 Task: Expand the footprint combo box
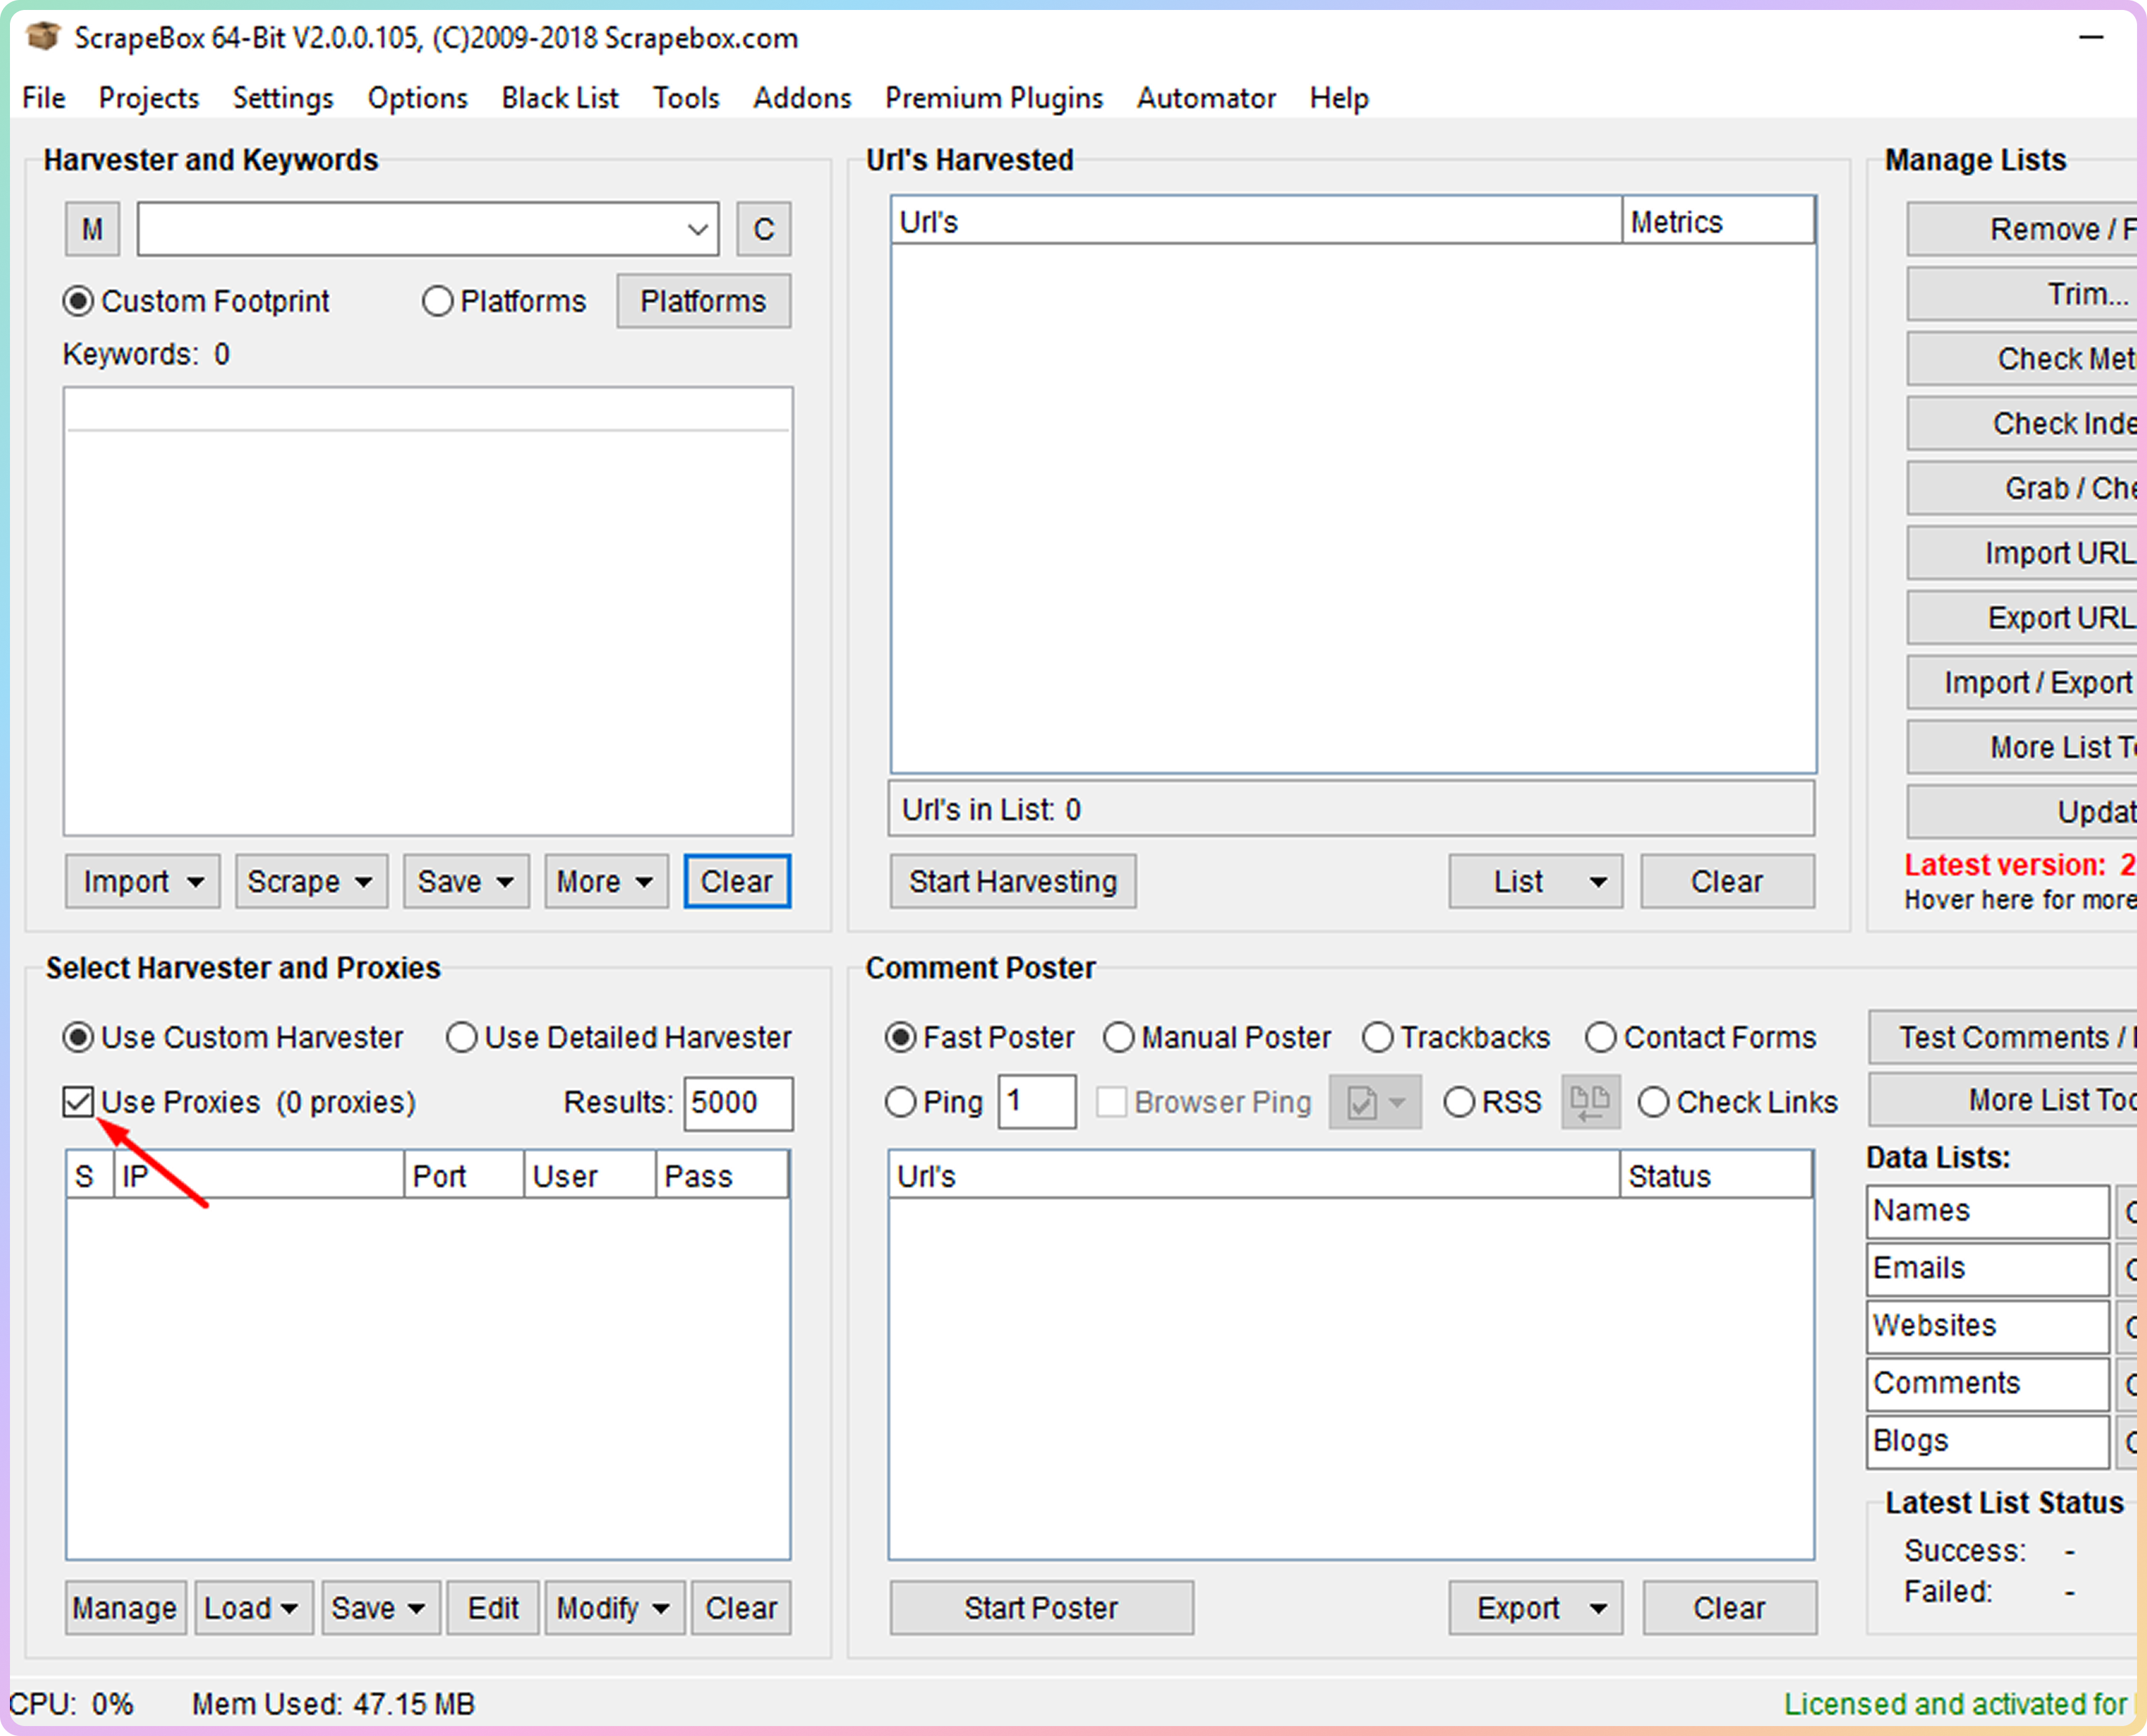click(x=697, y=229)
